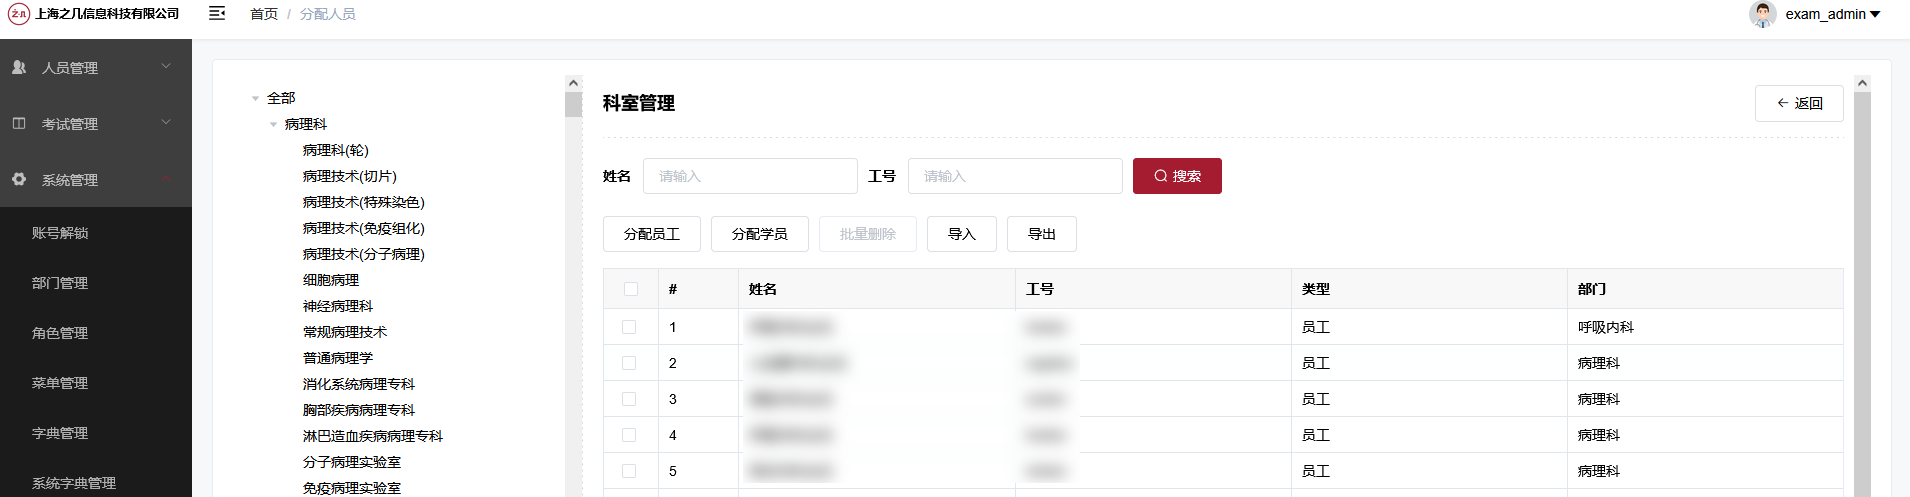Select 淋巴造血疾病病理专科 tree item
Viewport: 1910px width, 497px height.
click(x=373, y=436)
